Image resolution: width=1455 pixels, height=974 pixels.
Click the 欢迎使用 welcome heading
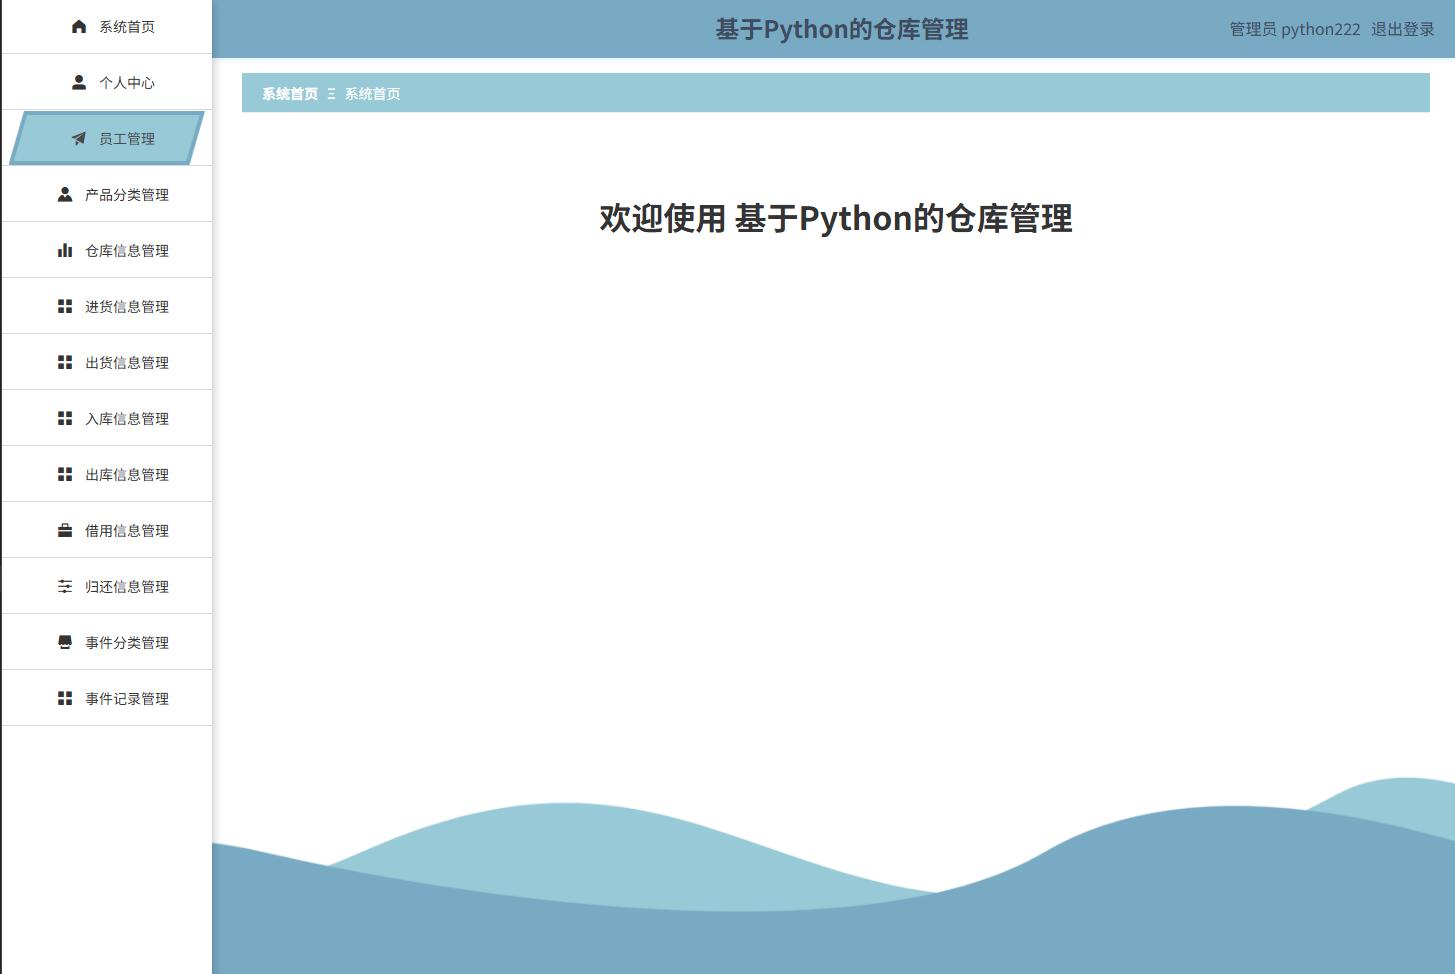click(x=836, y=218)
